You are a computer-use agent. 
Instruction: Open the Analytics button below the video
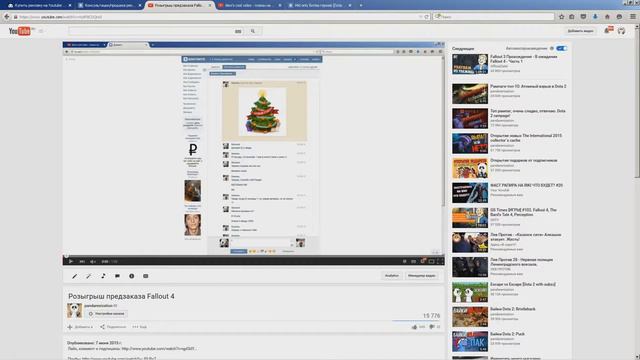[392, 276]
